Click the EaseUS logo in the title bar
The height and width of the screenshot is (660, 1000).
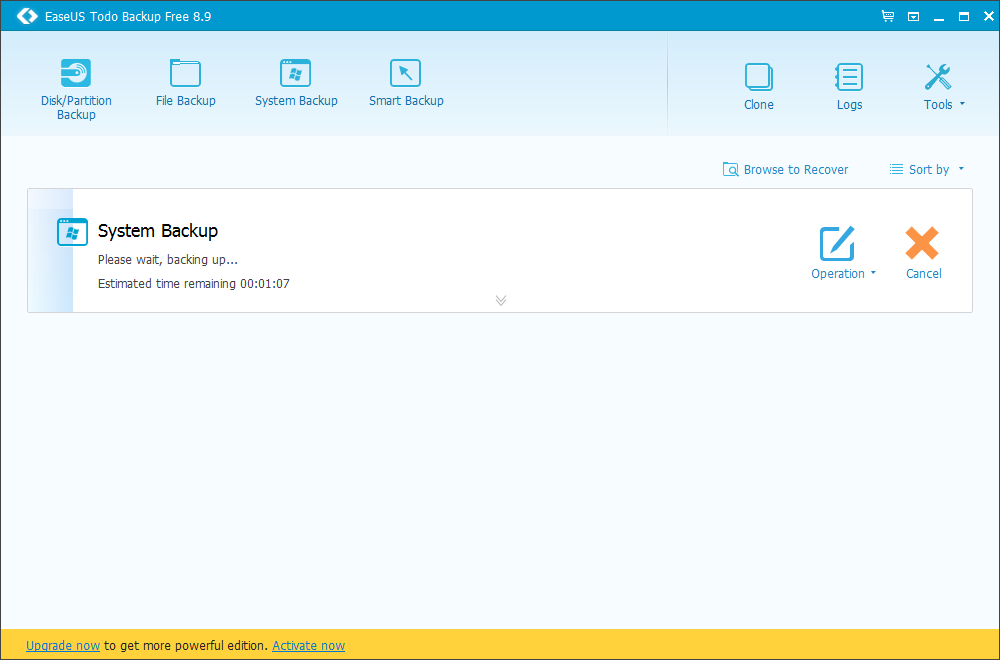pos(27,16)
